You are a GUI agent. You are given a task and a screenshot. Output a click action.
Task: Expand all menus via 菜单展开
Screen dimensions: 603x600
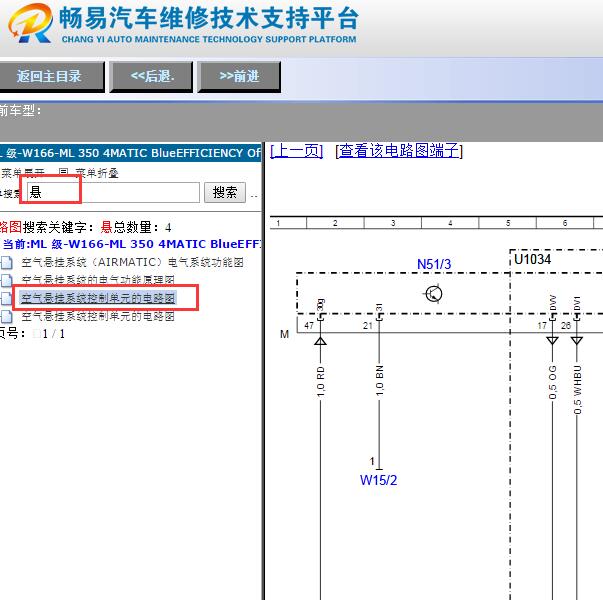pos(23,173)
